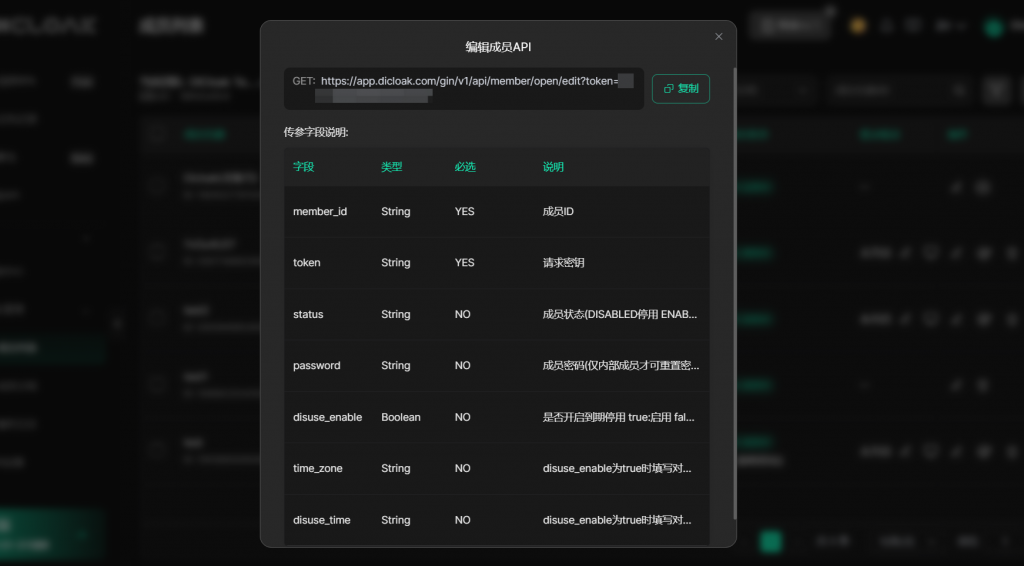Image resolution: width=1024 pixels, height=566 pixels.
Task: Click the Boolean type cell
Action: click(400, 417)
